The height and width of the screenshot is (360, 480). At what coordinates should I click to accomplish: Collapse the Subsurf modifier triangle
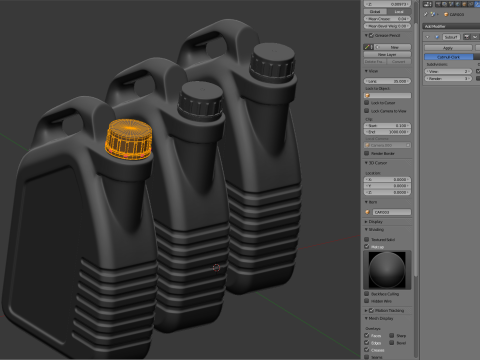[x=428, y=37]
